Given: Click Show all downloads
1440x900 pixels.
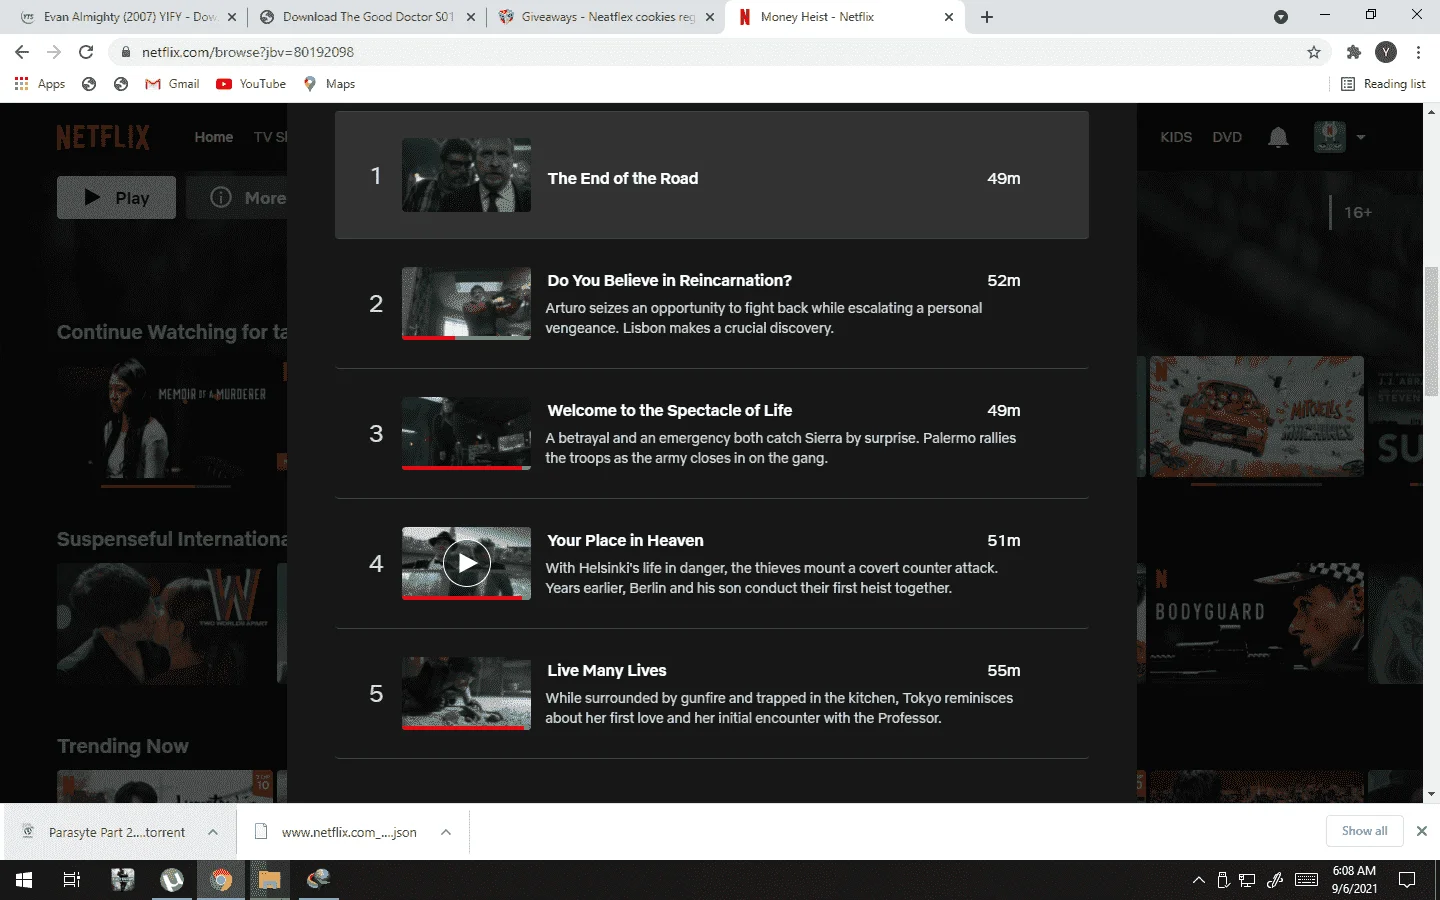Looking at the screenshot, I should coord(1365,831).
